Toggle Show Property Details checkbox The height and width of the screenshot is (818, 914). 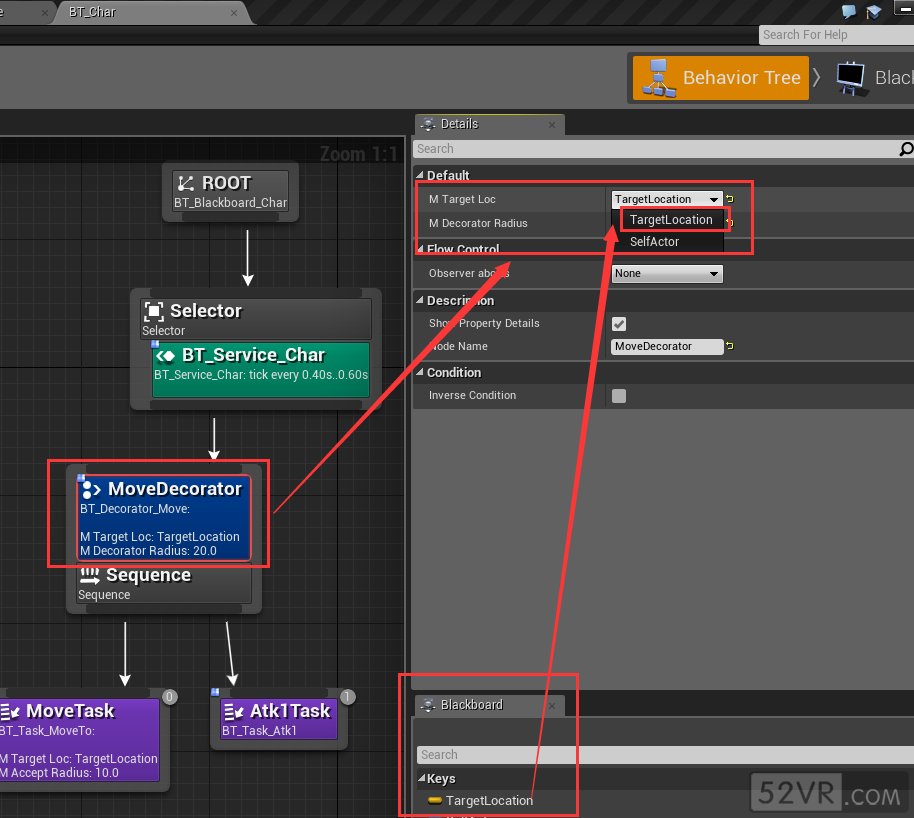[619, 323]
